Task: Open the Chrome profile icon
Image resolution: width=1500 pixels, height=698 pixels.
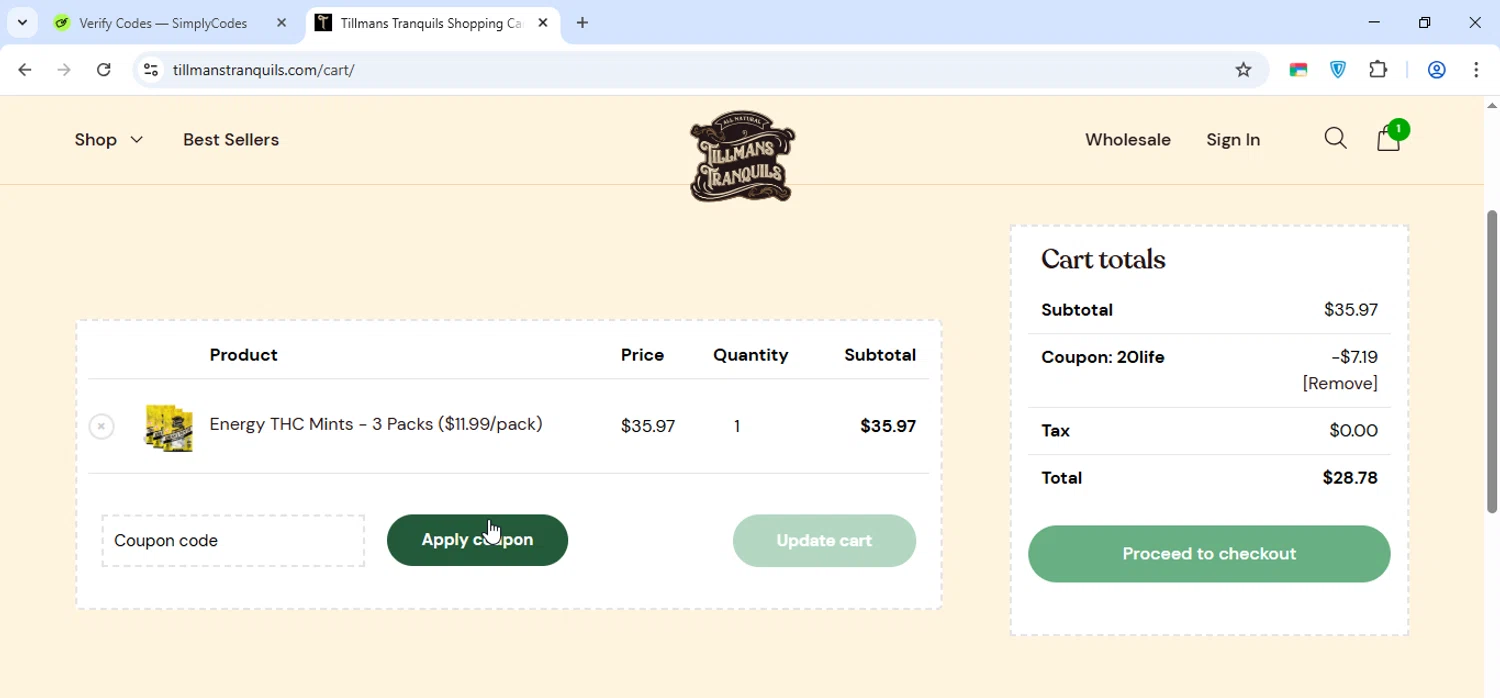Action: point(1436,70)
